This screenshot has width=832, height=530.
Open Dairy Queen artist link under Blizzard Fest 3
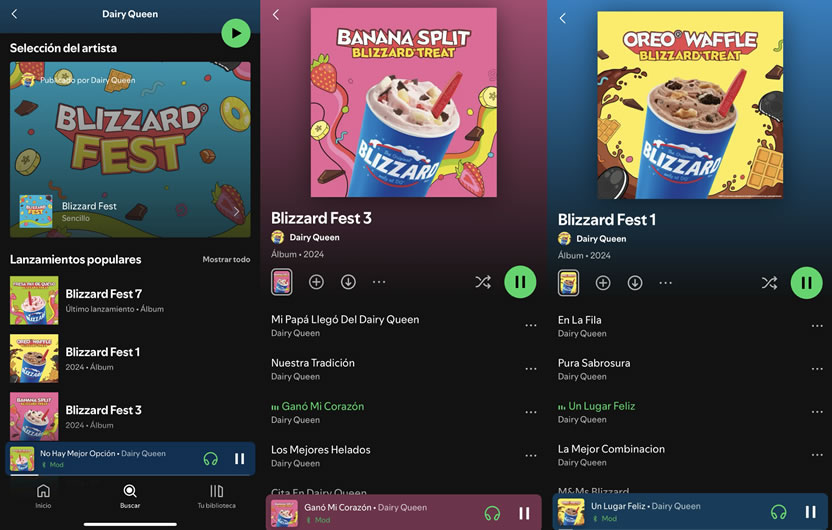(314, 237)
